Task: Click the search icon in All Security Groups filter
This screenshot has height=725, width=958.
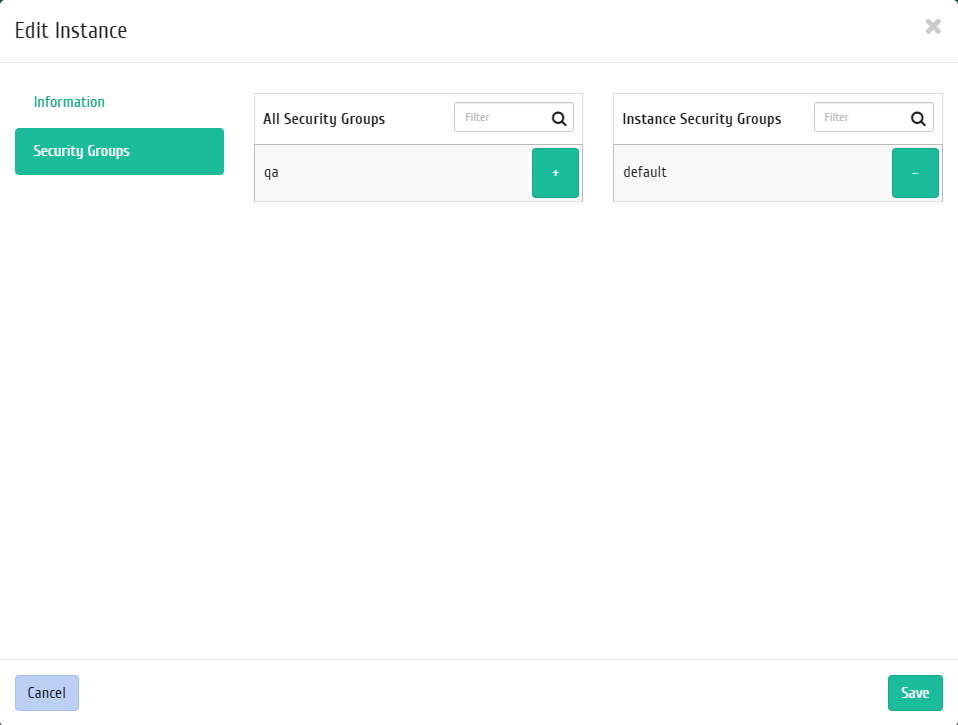Action: tap(559, 118)
